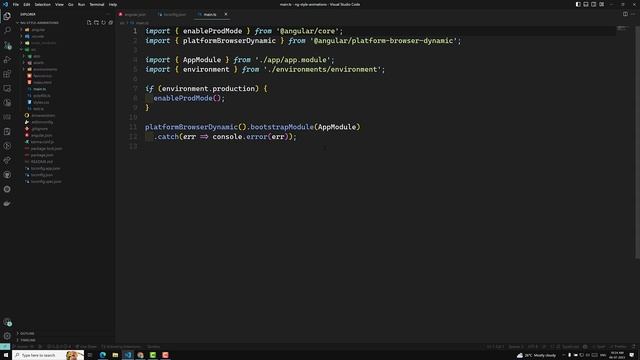The image size is (640, 360).
Task: Open the notification center icon
Action: click(x=632, y=355)
